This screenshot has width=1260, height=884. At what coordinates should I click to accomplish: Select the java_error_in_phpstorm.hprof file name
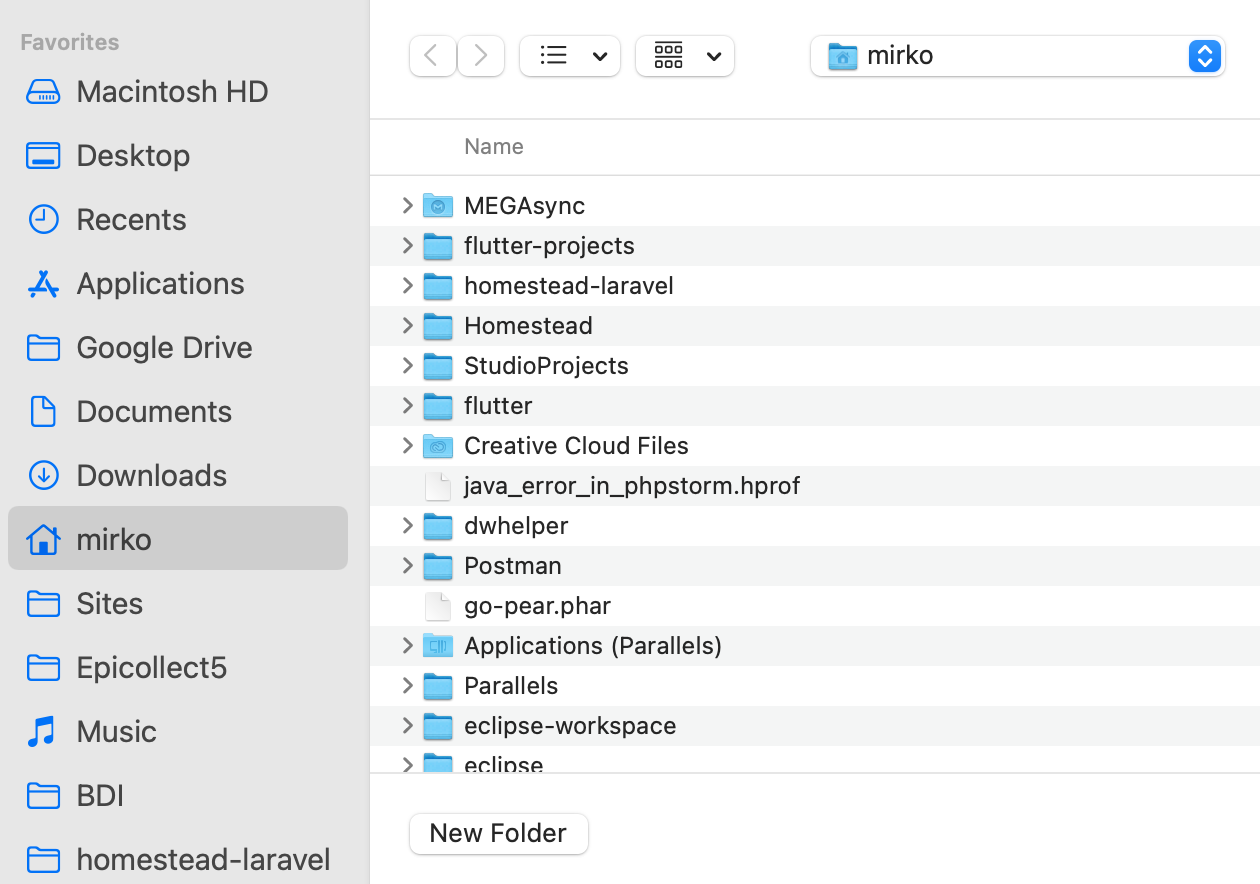[x=632, y=486]
